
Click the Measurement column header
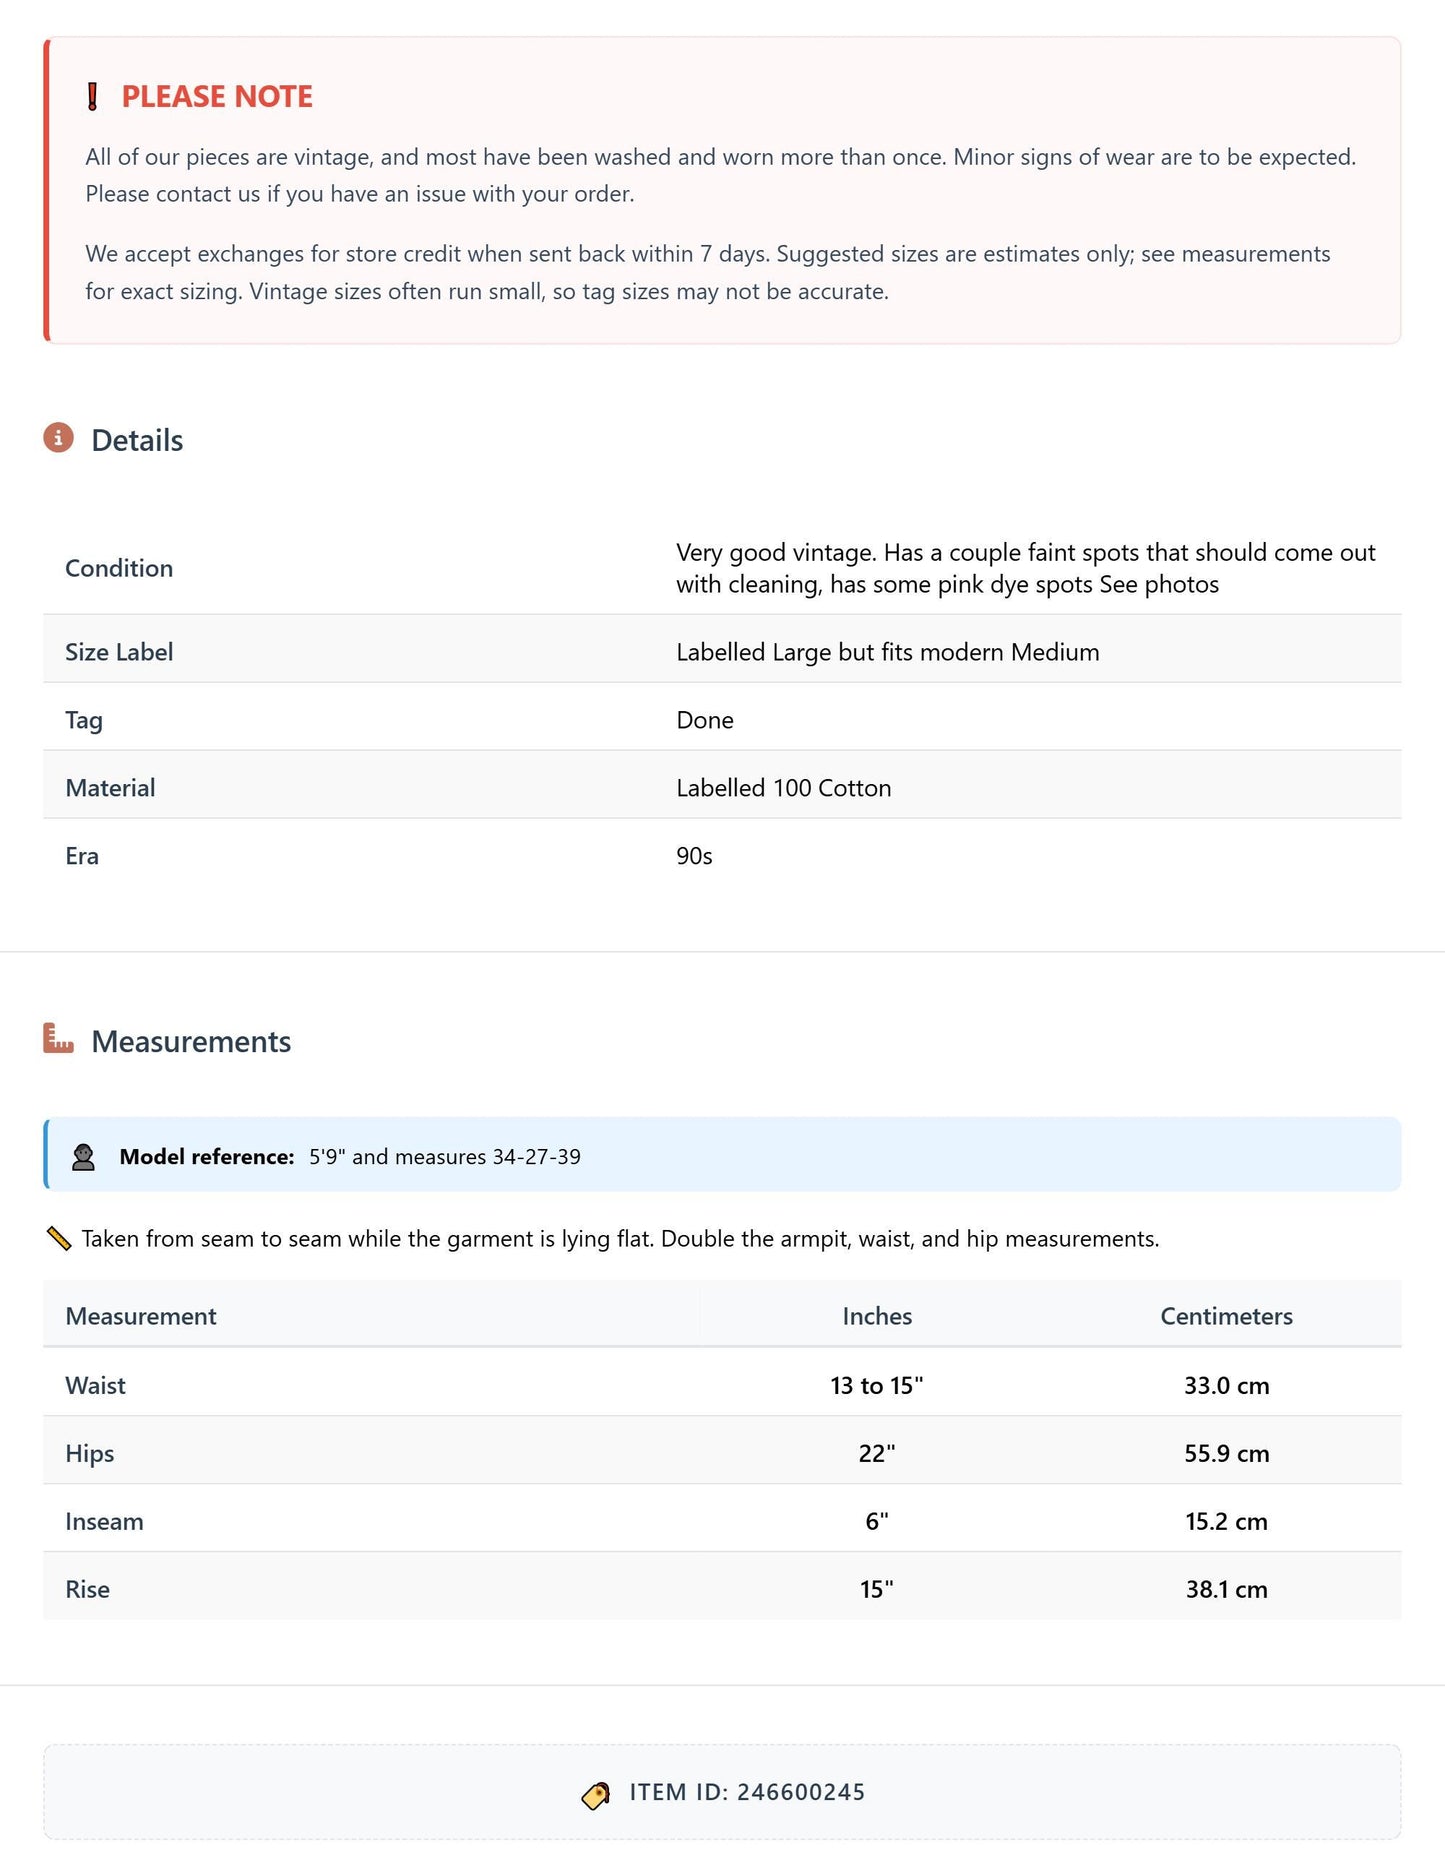click(x=141, y=1316)
